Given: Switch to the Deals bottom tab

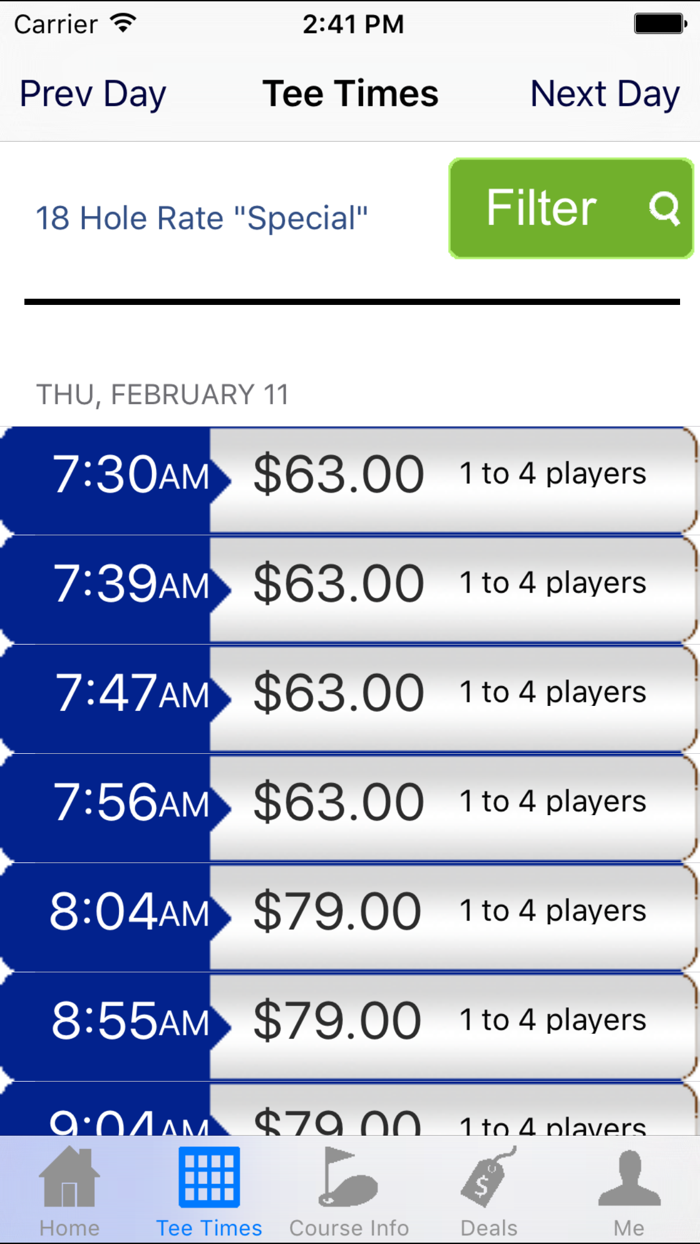Looking at the screenshot, I should pyautogui.click(x=489, y=1190).
